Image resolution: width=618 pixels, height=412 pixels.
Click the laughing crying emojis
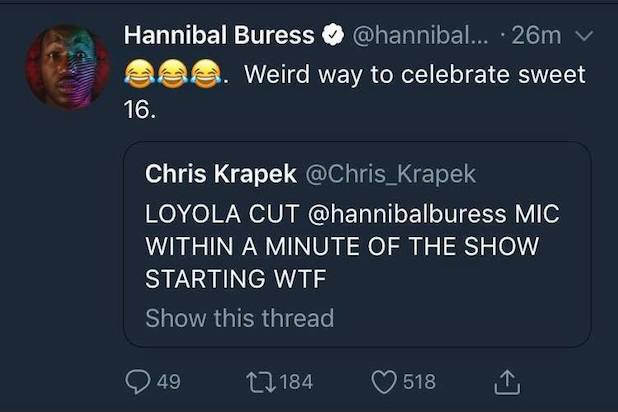tap(174, 76)
